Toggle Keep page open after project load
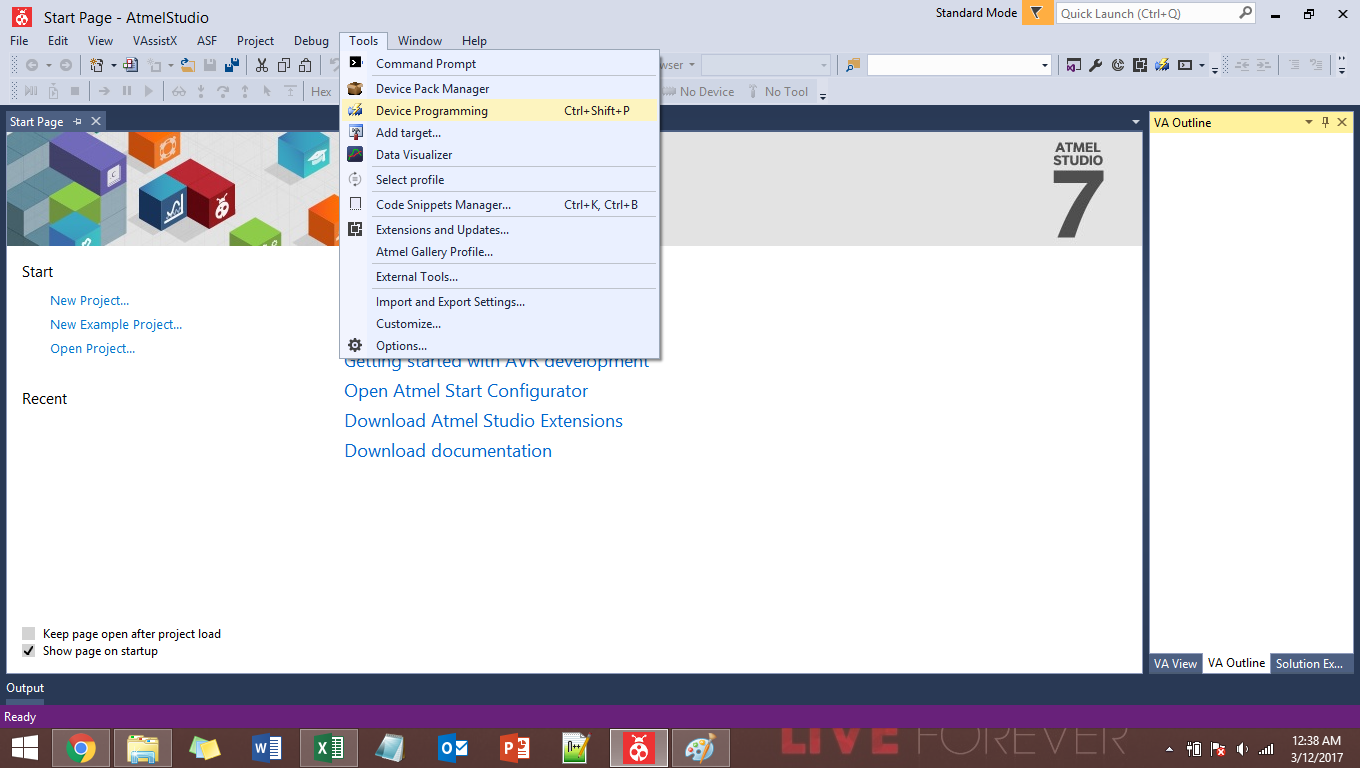The width and height of the screenshot is (1360, 768). coord(28,633)
